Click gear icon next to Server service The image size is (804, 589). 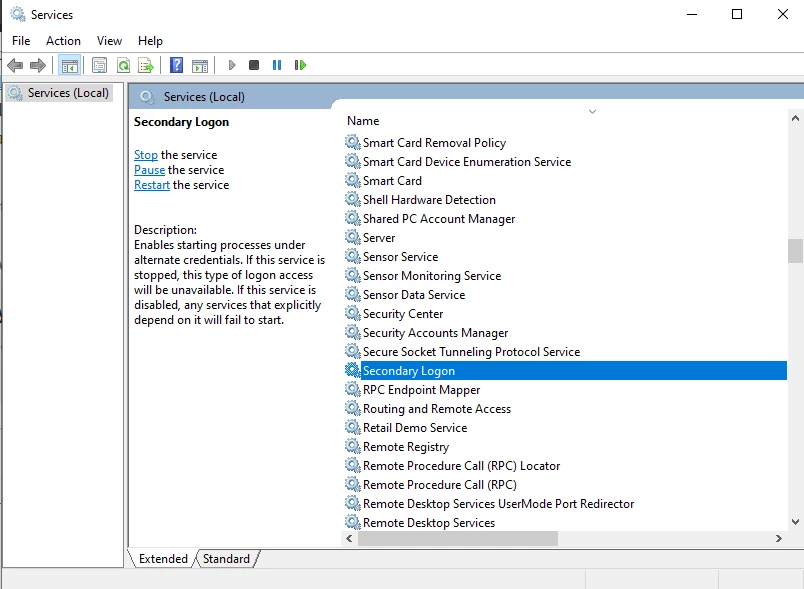click(352, 237)
